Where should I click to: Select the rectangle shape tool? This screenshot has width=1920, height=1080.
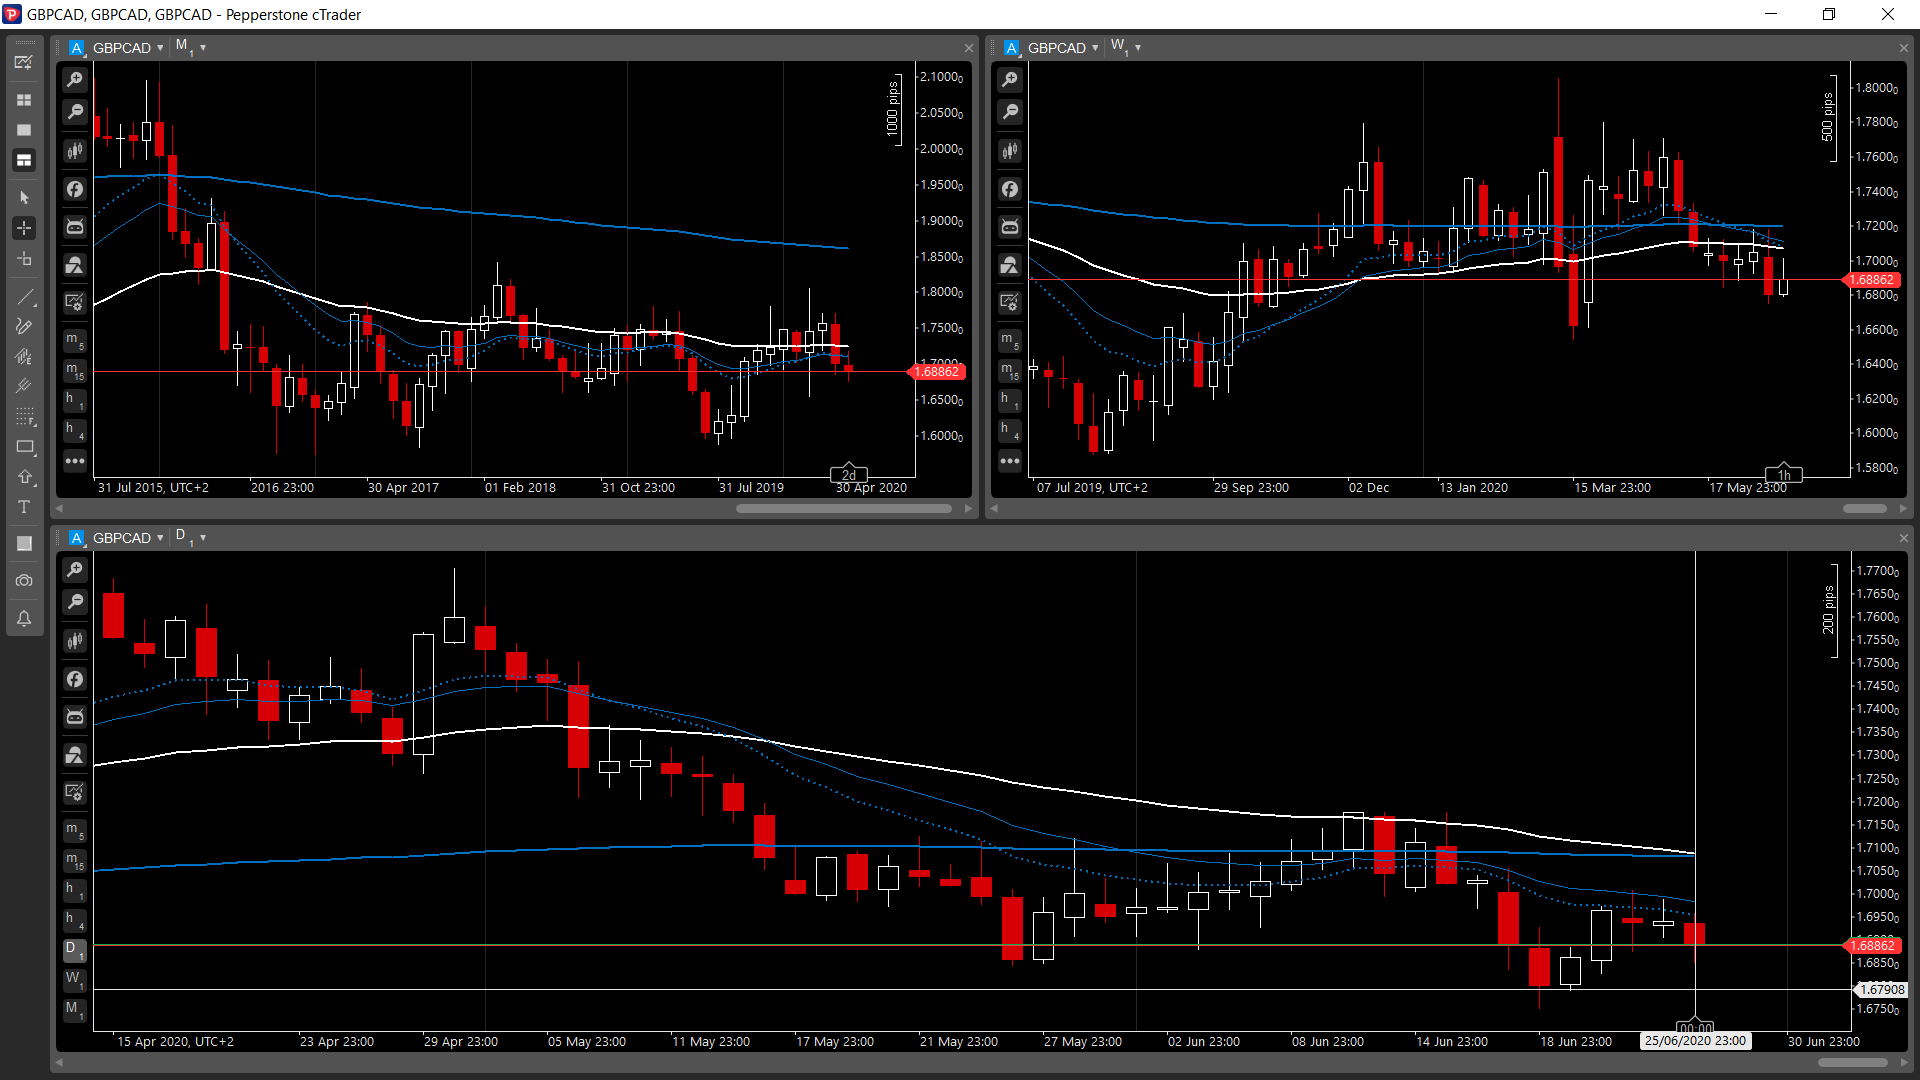(24, 447)
